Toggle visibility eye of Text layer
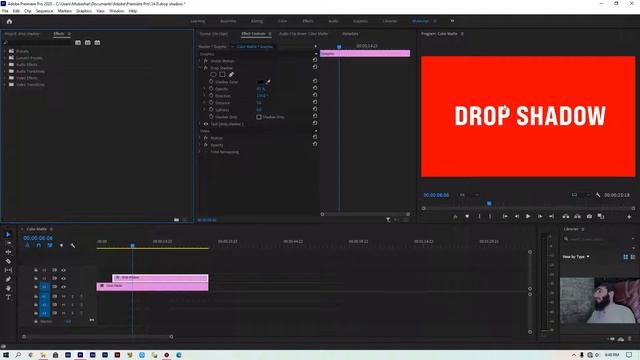Screen dimensions: 640x360 click(206, 124)
